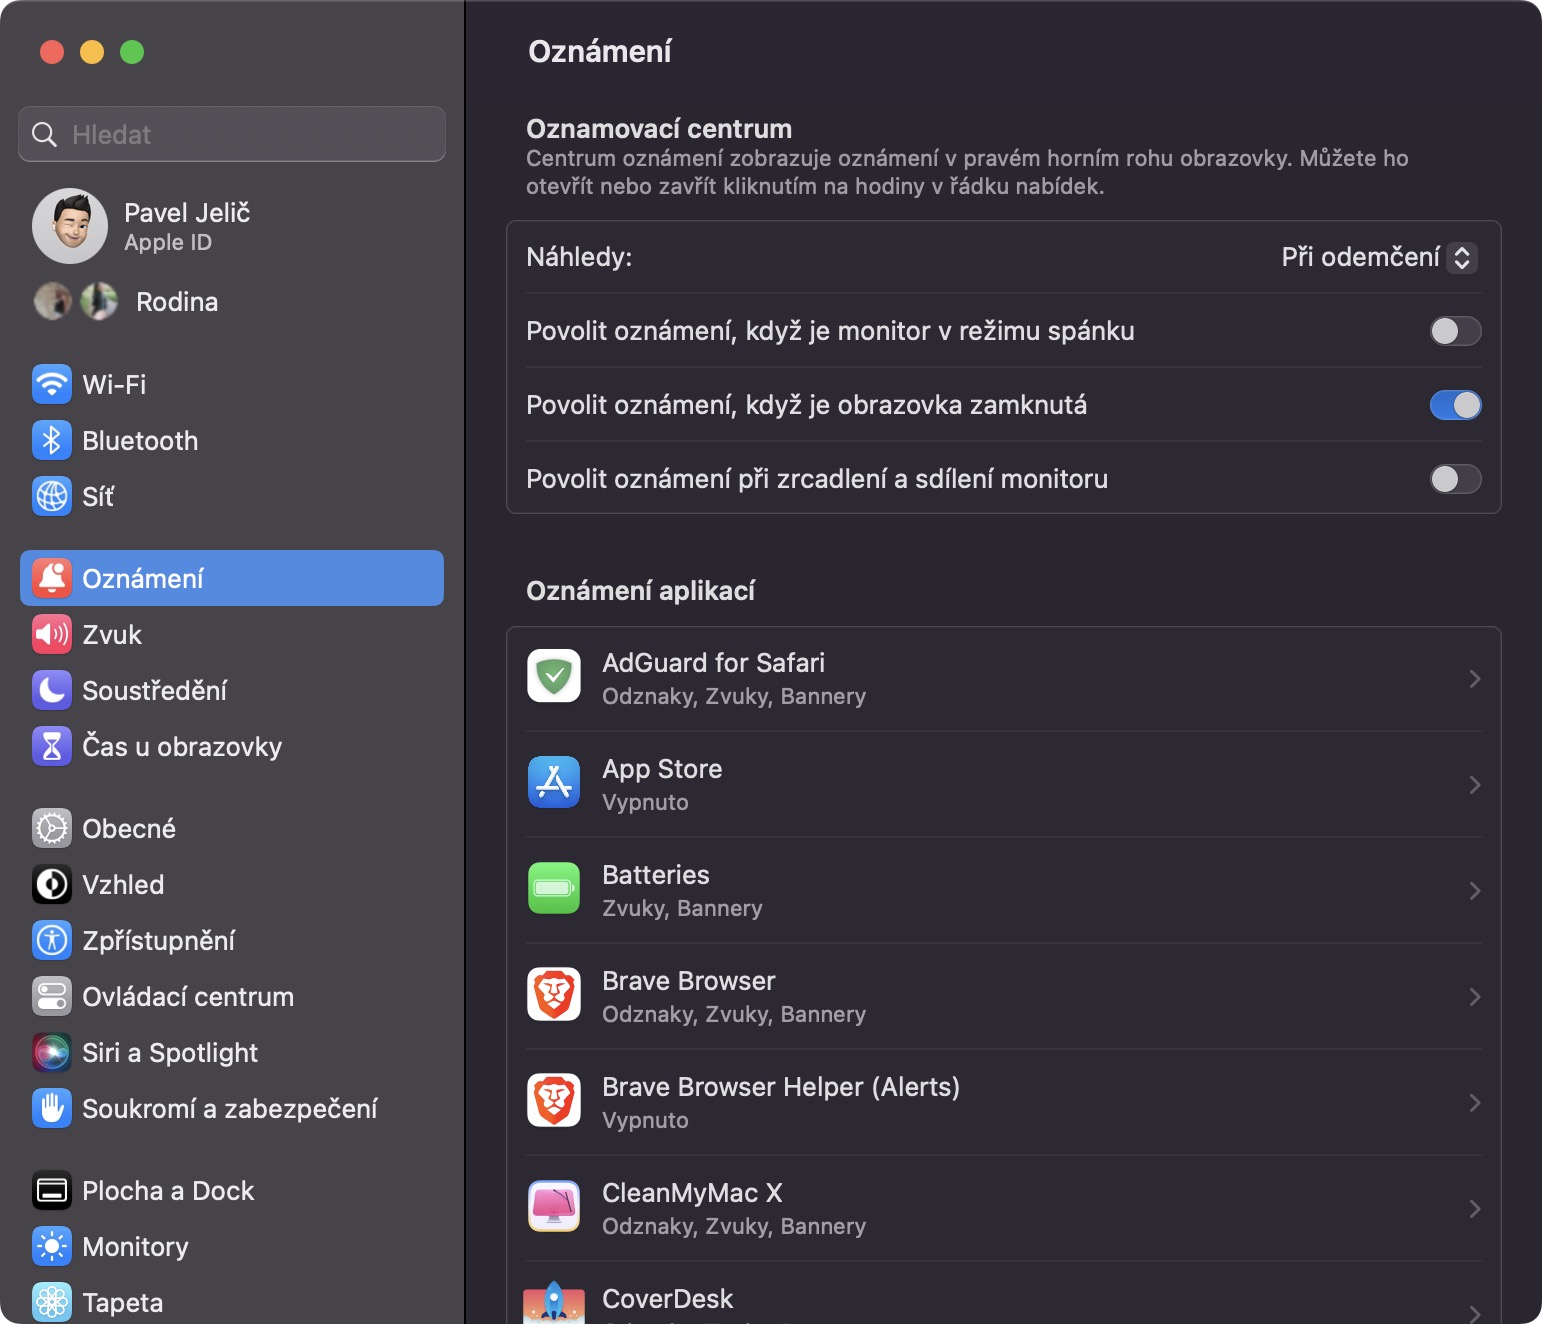This screenshot has height=1324, width=1542.
Task: Click the AdGuard for Safari shield icon
Action: 554,676
